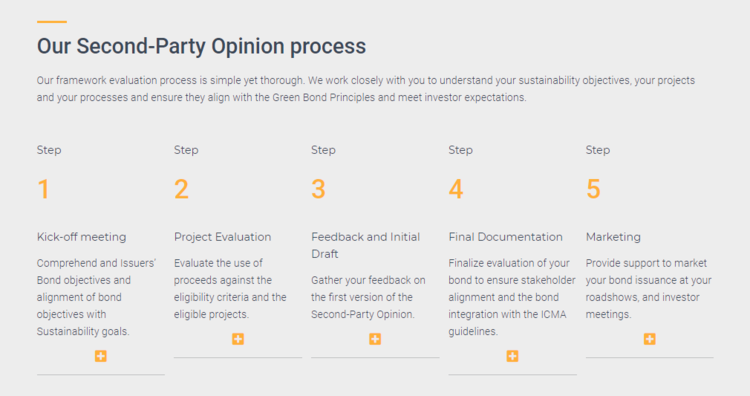Click the roadshows and investor meetings text
750x396 pixels.
(649, 288)
